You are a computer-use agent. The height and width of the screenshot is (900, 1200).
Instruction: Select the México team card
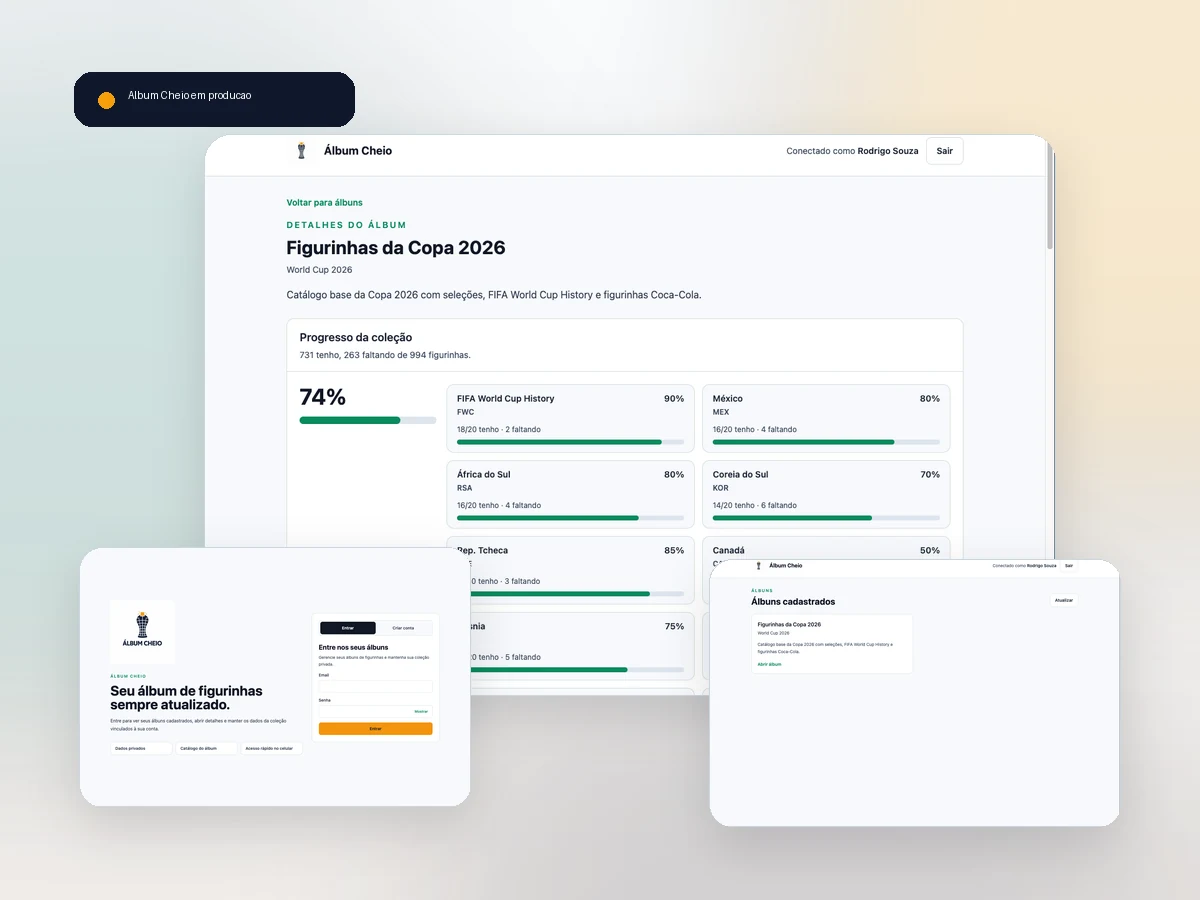pos(826,419)
